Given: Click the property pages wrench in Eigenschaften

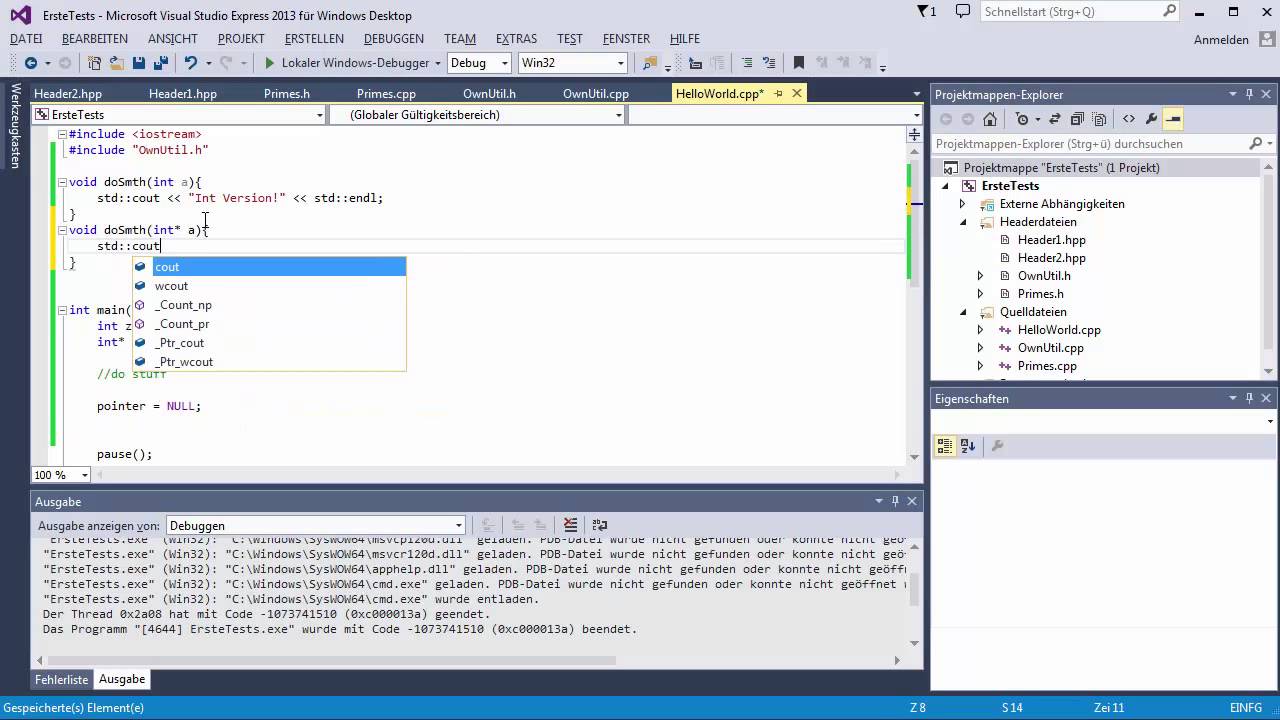Looking at the screenshot, I should click(997, 446).
